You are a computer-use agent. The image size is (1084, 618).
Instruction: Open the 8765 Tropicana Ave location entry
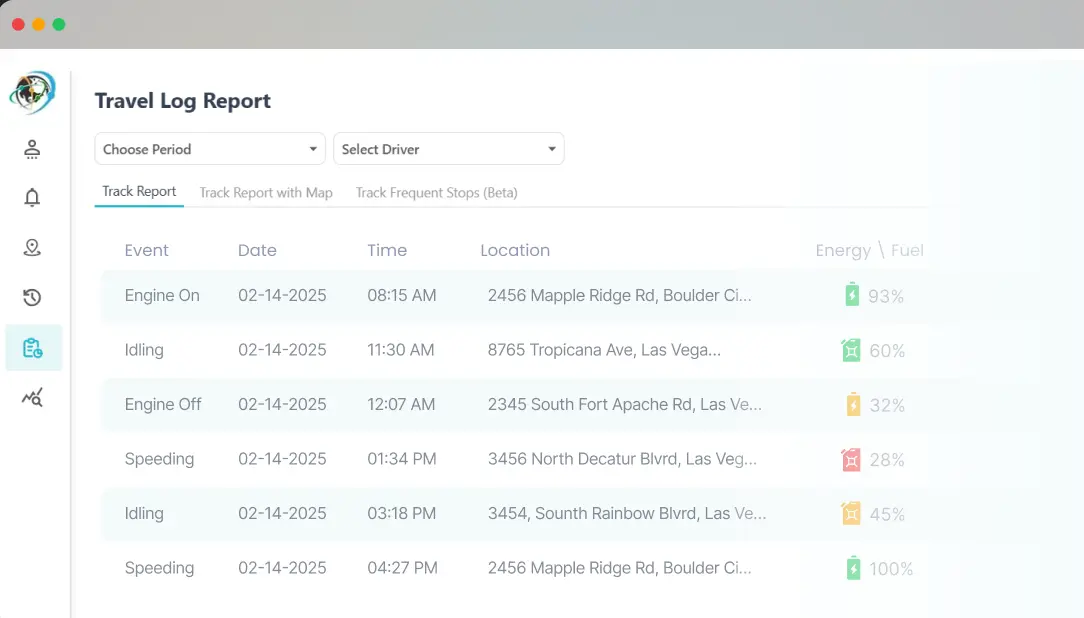pos(604,350)
